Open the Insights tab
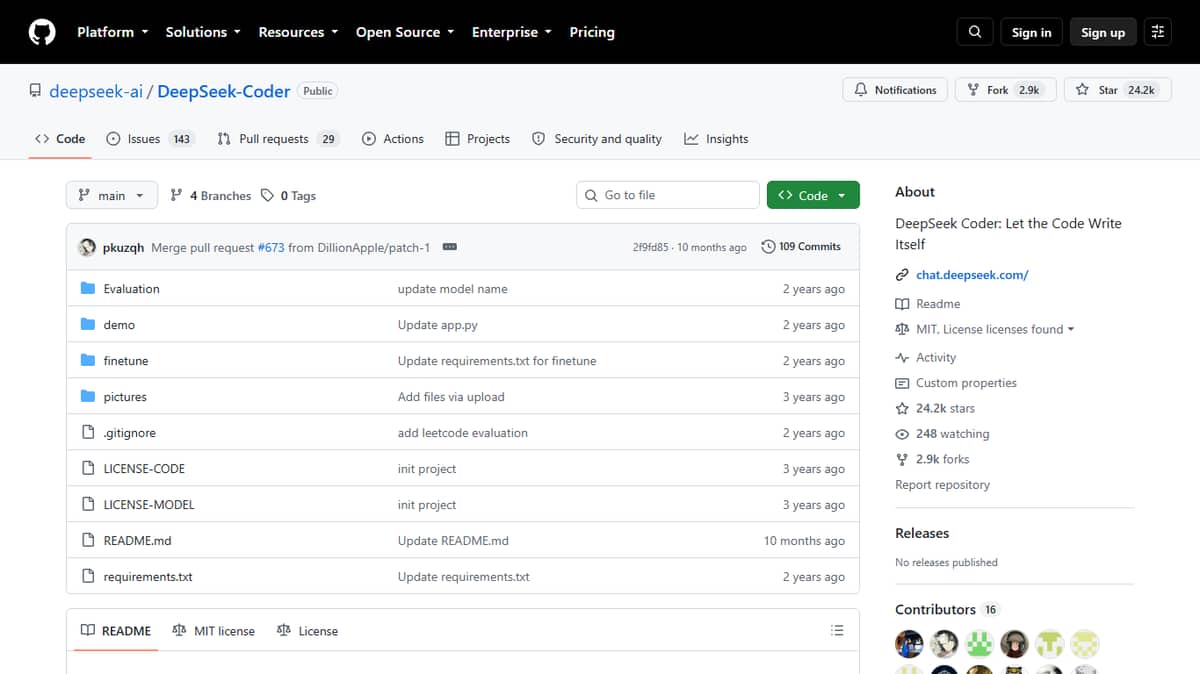 click(716, 139)
